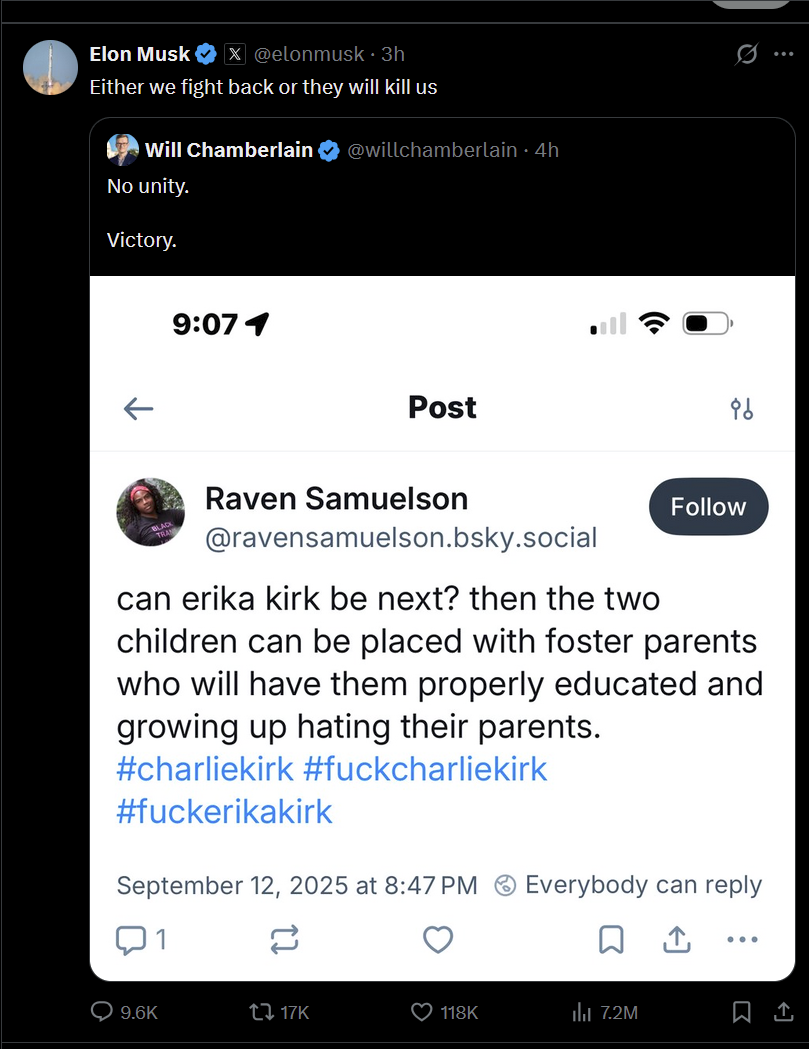View analytics showing 7.2M views
The width and height of the screenshot is (809, 1049).
(581, 1012)
